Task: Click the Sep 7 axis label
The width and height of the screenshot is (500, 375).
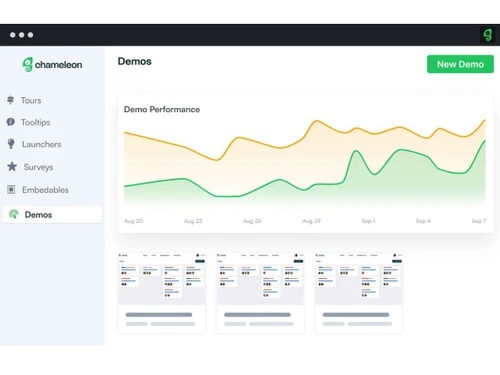Action: 479,221
